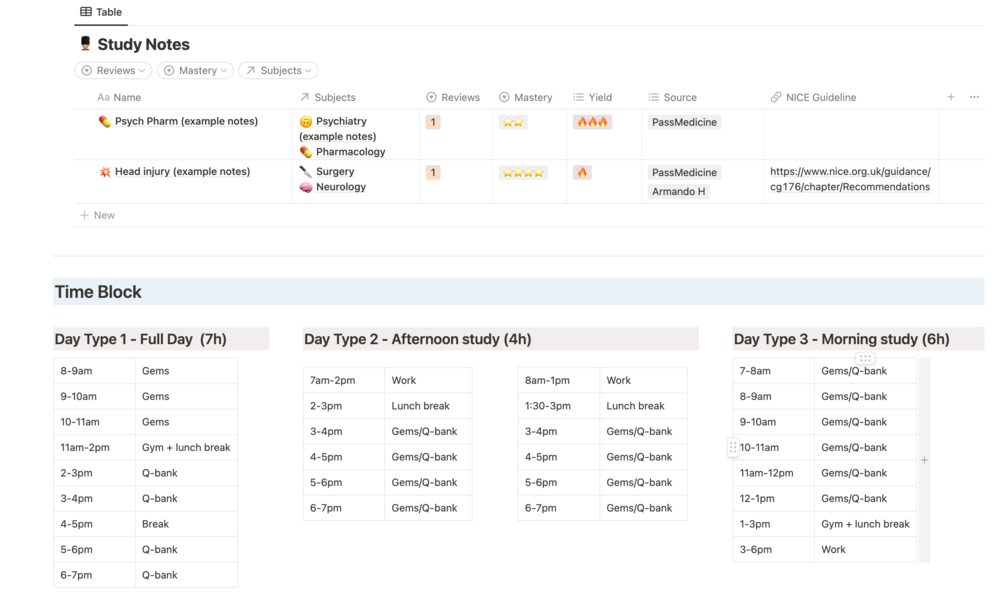Click the column drag handle above Gems/Q-bank
The height and width of the screenshot is (603, 1005).
click(865, 358)
